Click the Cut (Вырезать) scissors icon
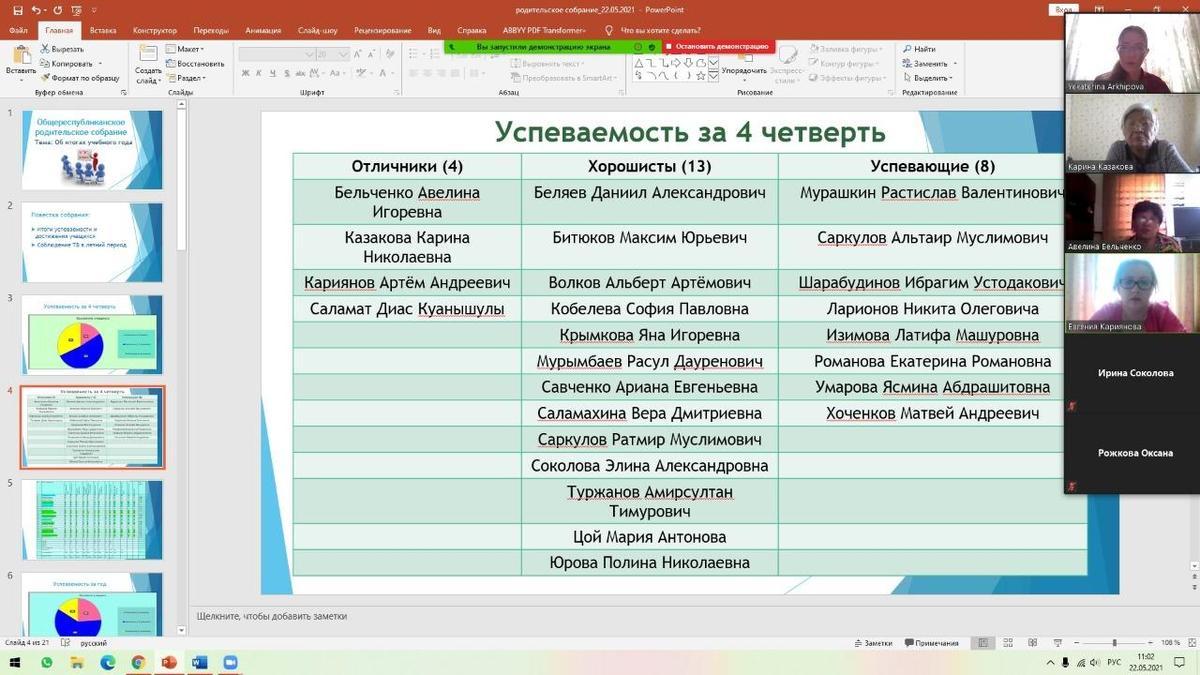 click(46, 49)
